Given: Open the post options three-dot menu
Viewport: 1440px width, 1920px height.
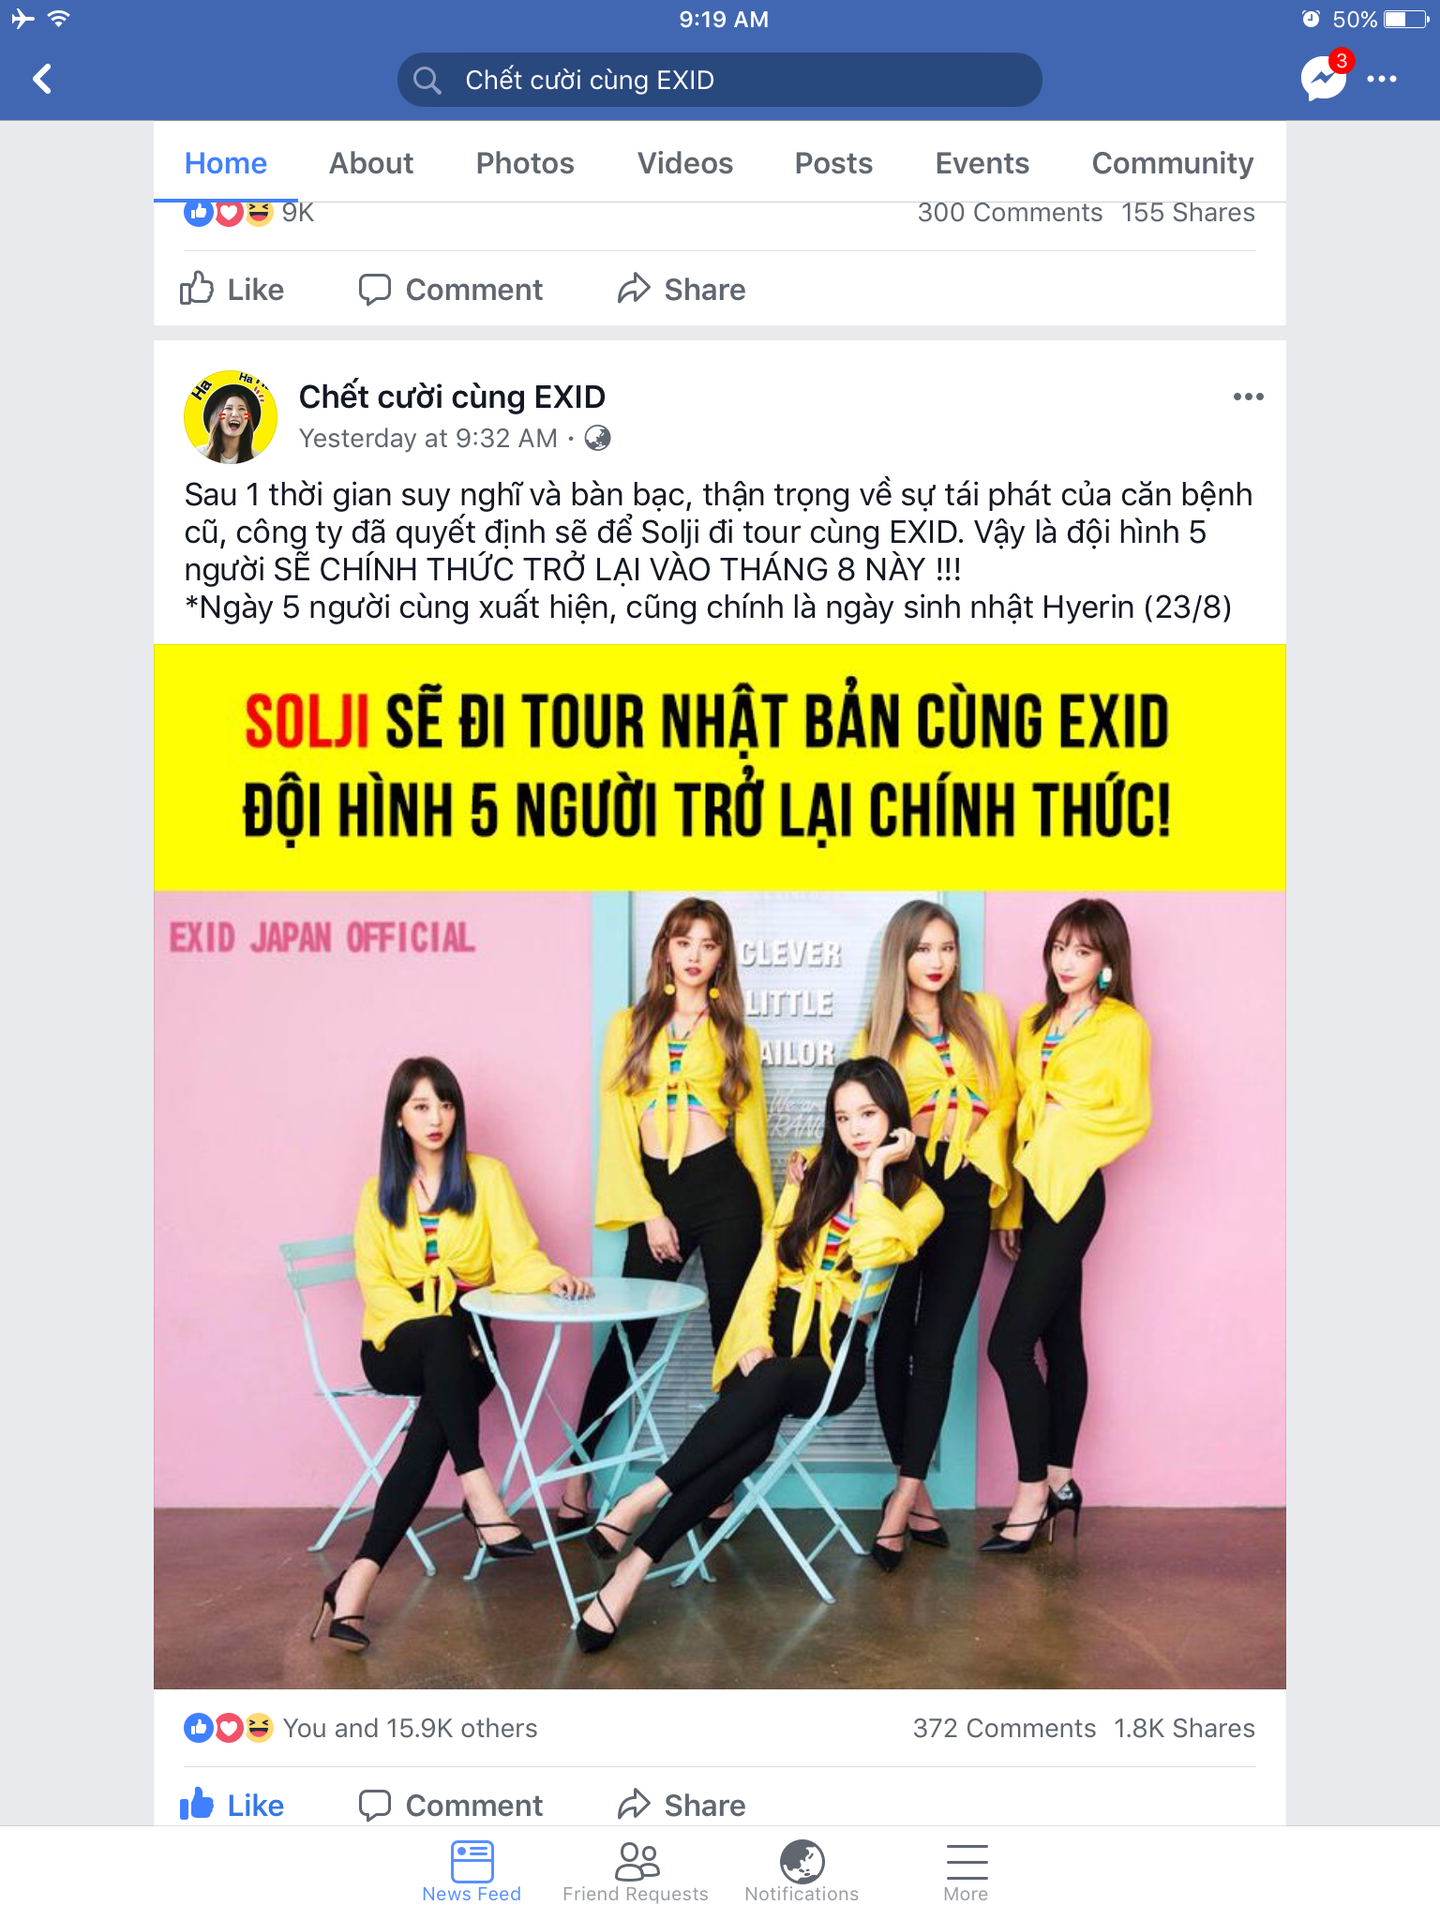Looking at the screenshot, I should click(x=1248, y=397).
